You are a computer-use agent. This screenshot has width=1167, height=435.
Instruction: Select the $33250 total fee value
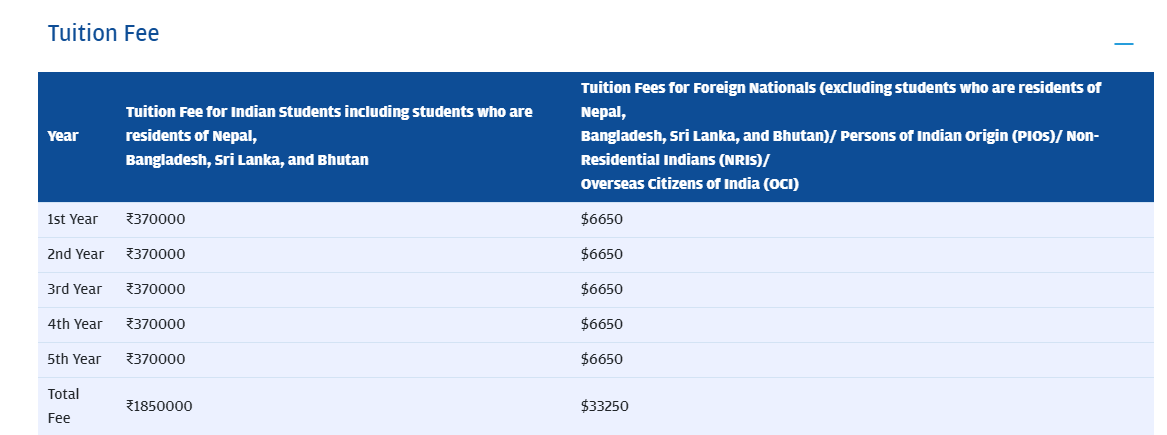point(605,406)
